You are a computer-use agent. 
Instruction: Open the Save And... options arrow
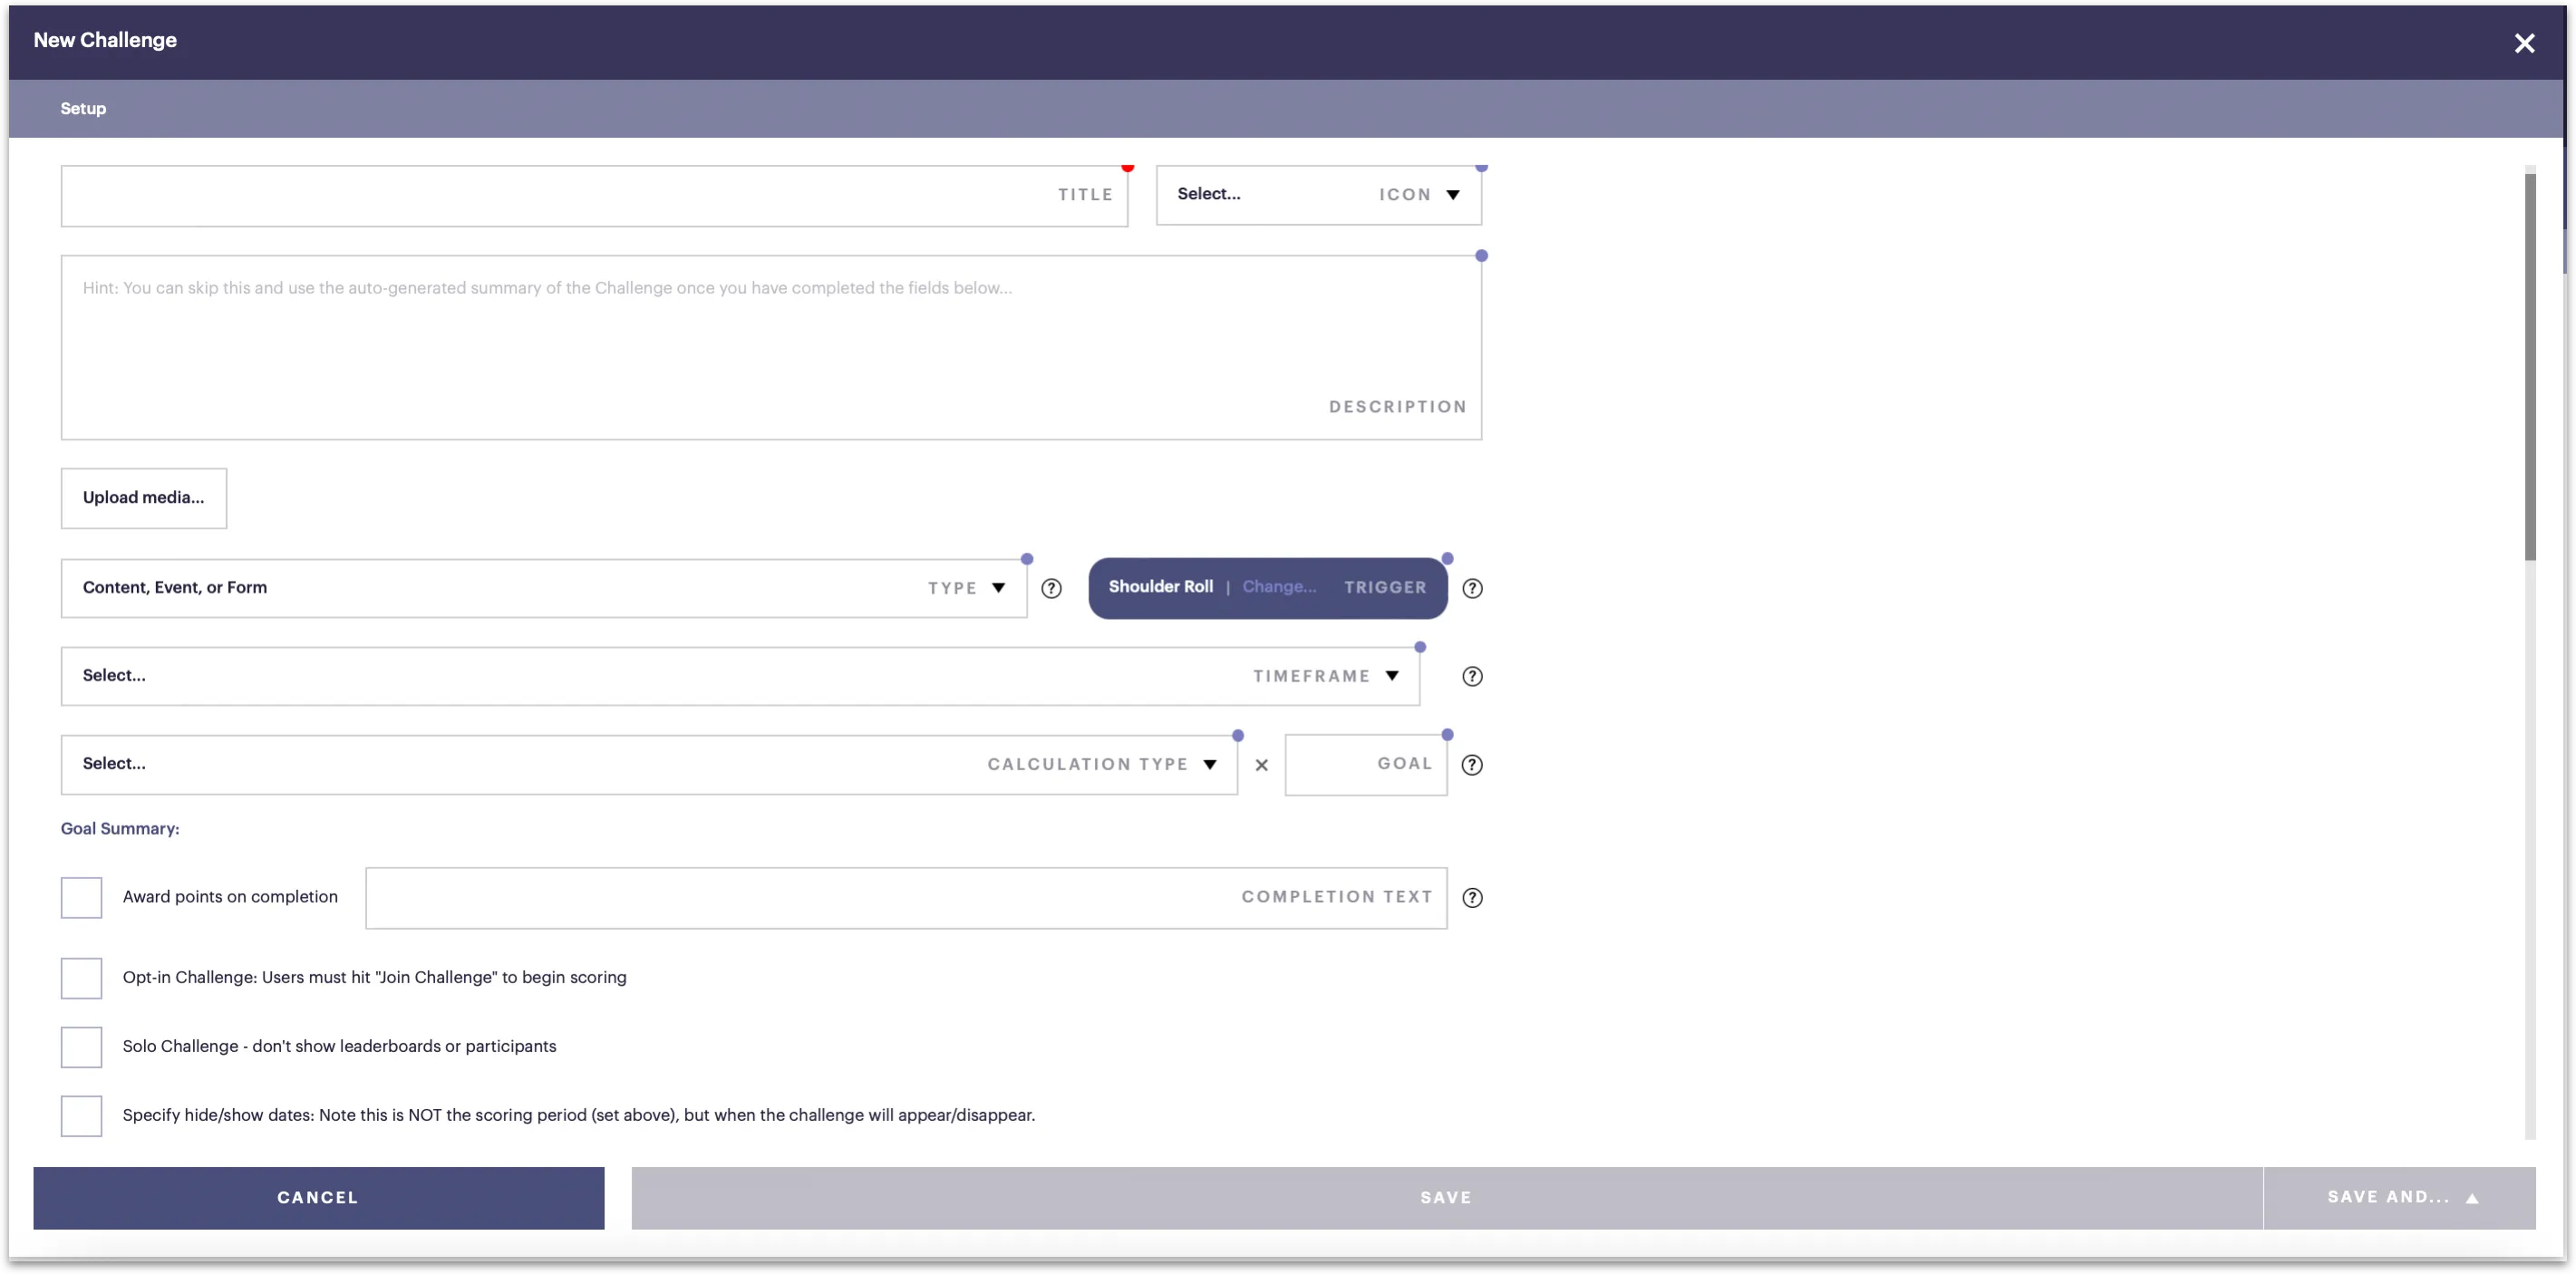pyautogui.click(x=2472, y=1198)
